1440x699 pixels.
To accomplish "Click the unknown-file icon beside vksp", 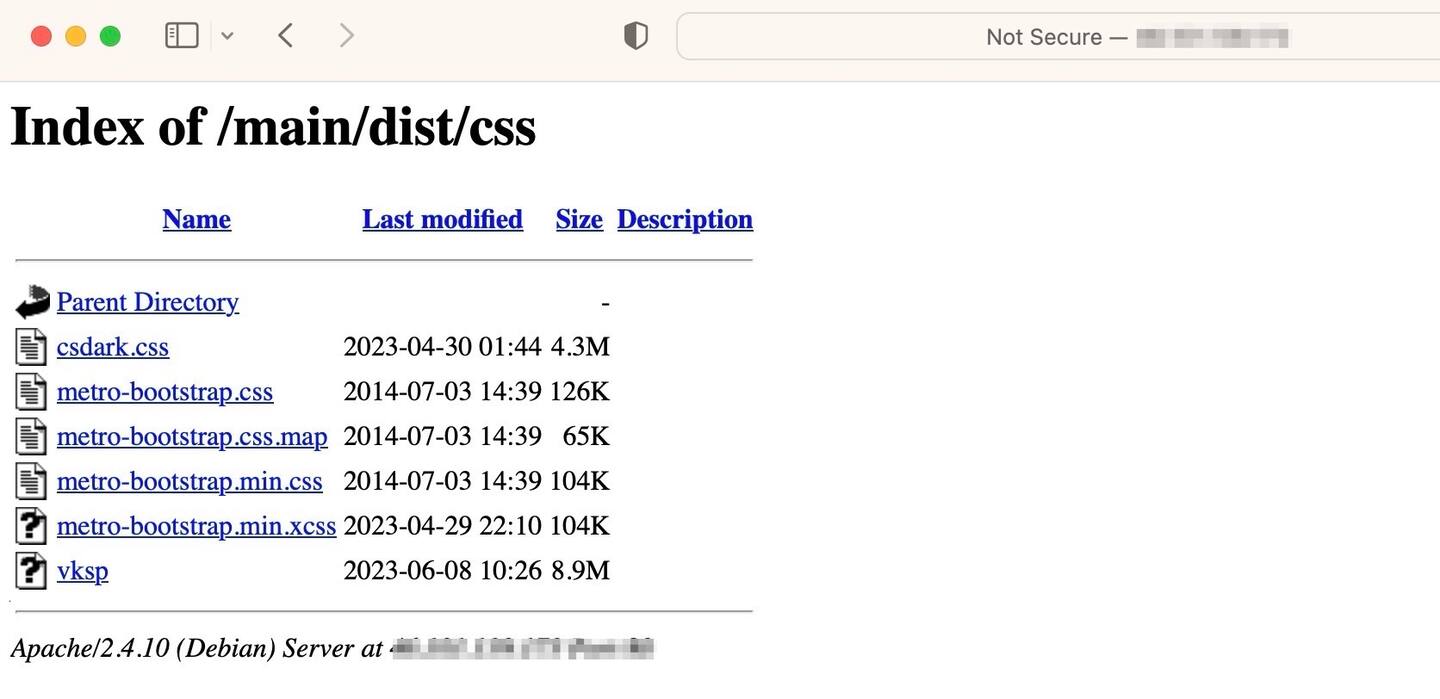I will click(x=32, y=571).
